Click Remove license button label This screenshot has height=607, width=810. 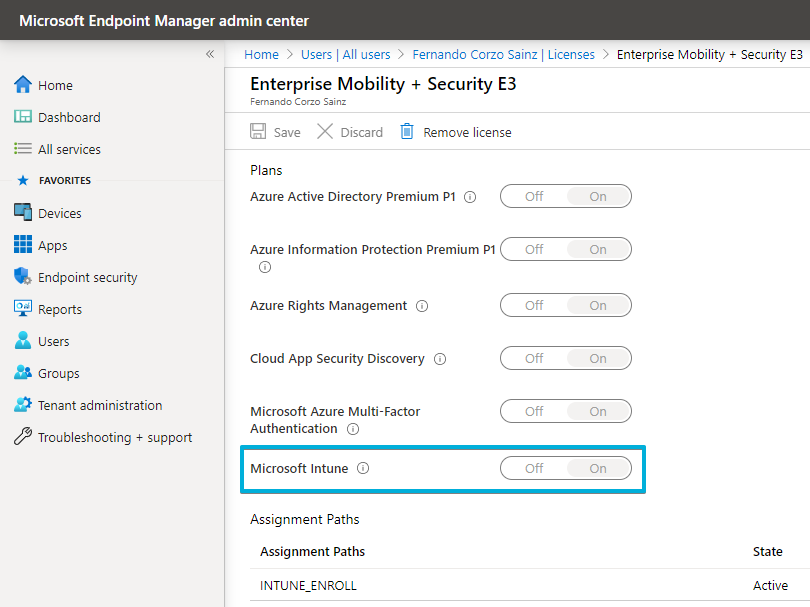click(468, 132)
